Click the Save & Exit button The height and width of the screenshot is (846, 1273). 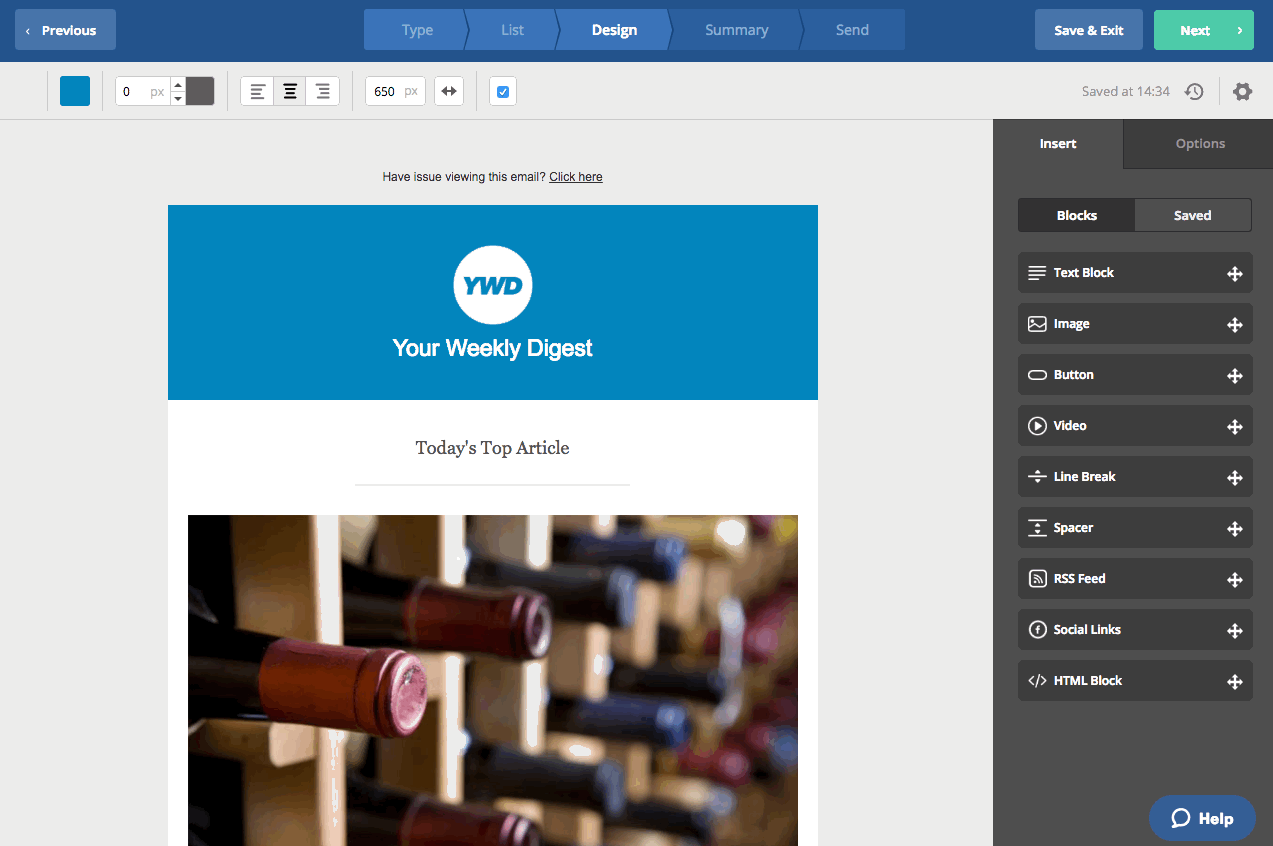(x=1088, y=30)
